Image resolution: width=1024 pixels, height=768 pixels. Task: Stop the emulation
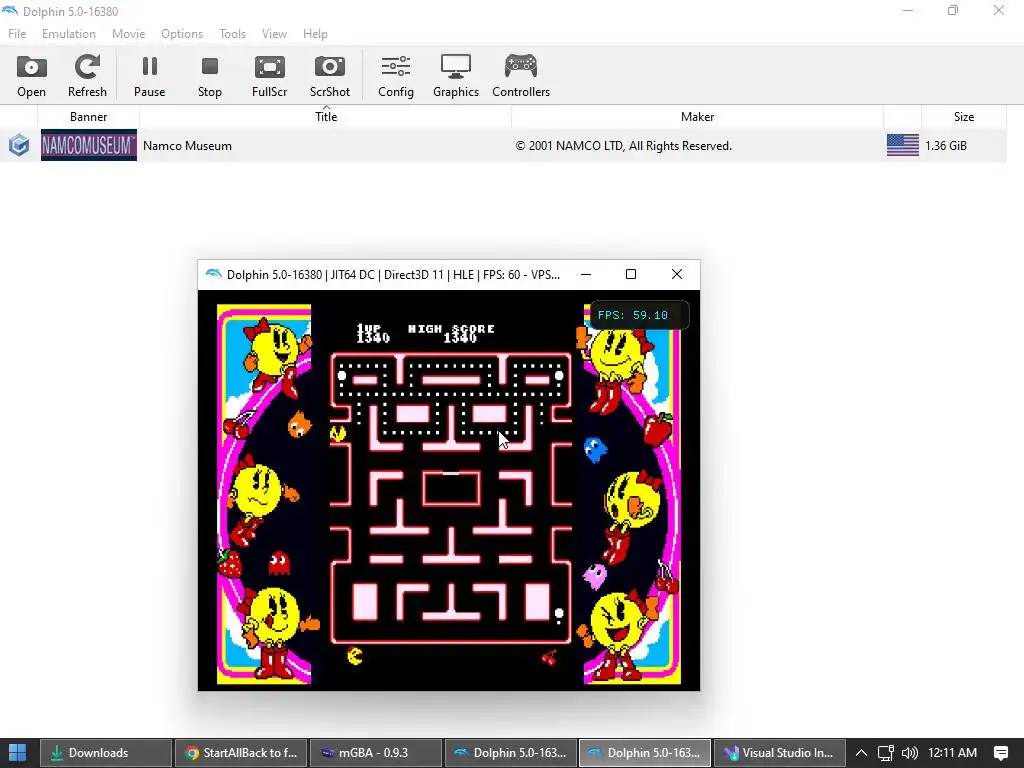pos(210,76)
